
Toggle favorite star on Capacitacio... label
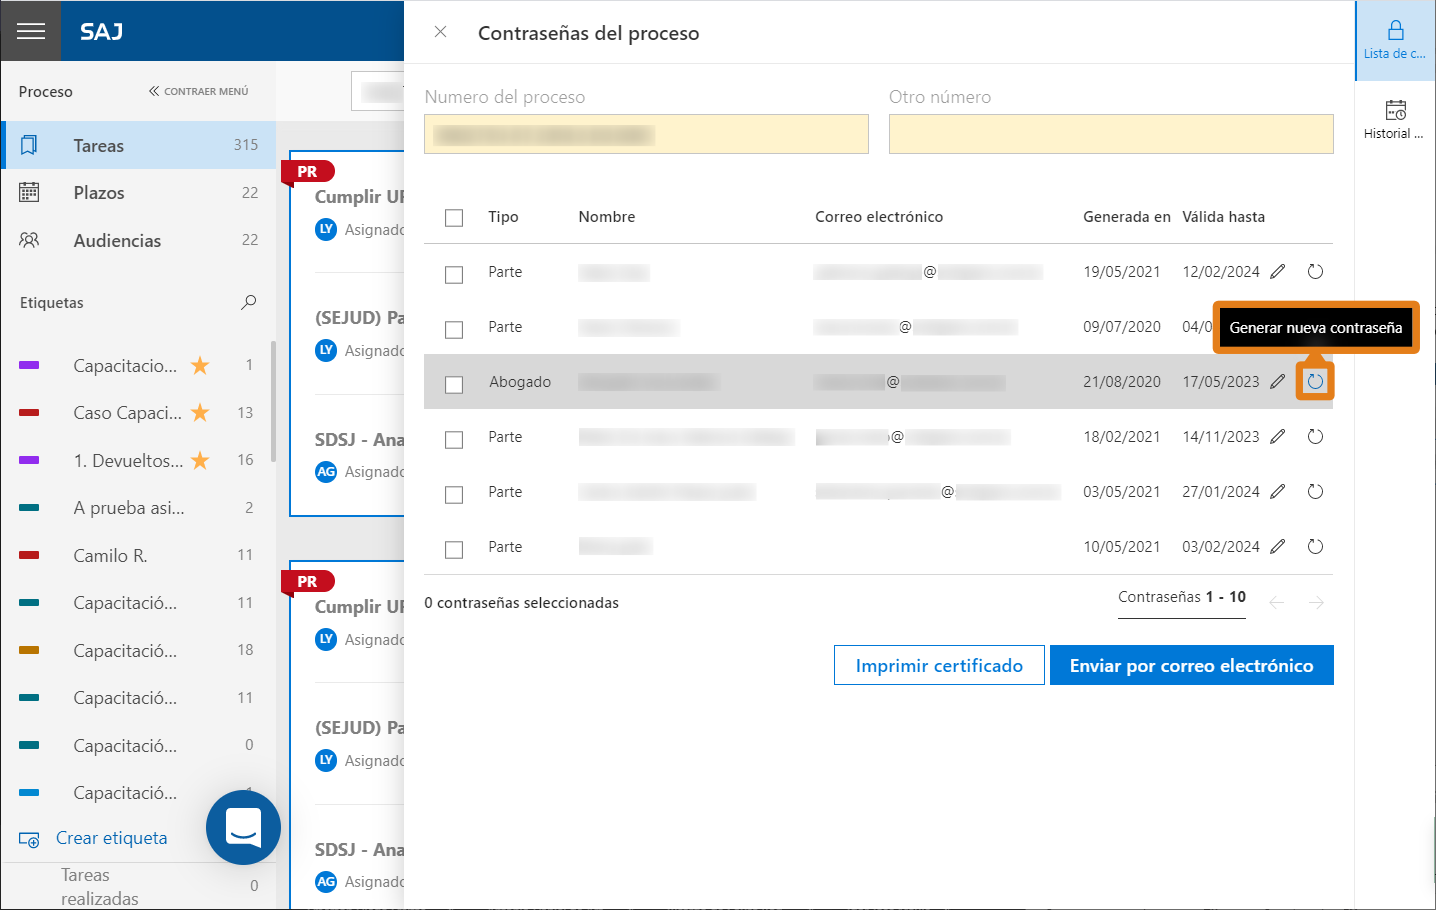(200, 365)
